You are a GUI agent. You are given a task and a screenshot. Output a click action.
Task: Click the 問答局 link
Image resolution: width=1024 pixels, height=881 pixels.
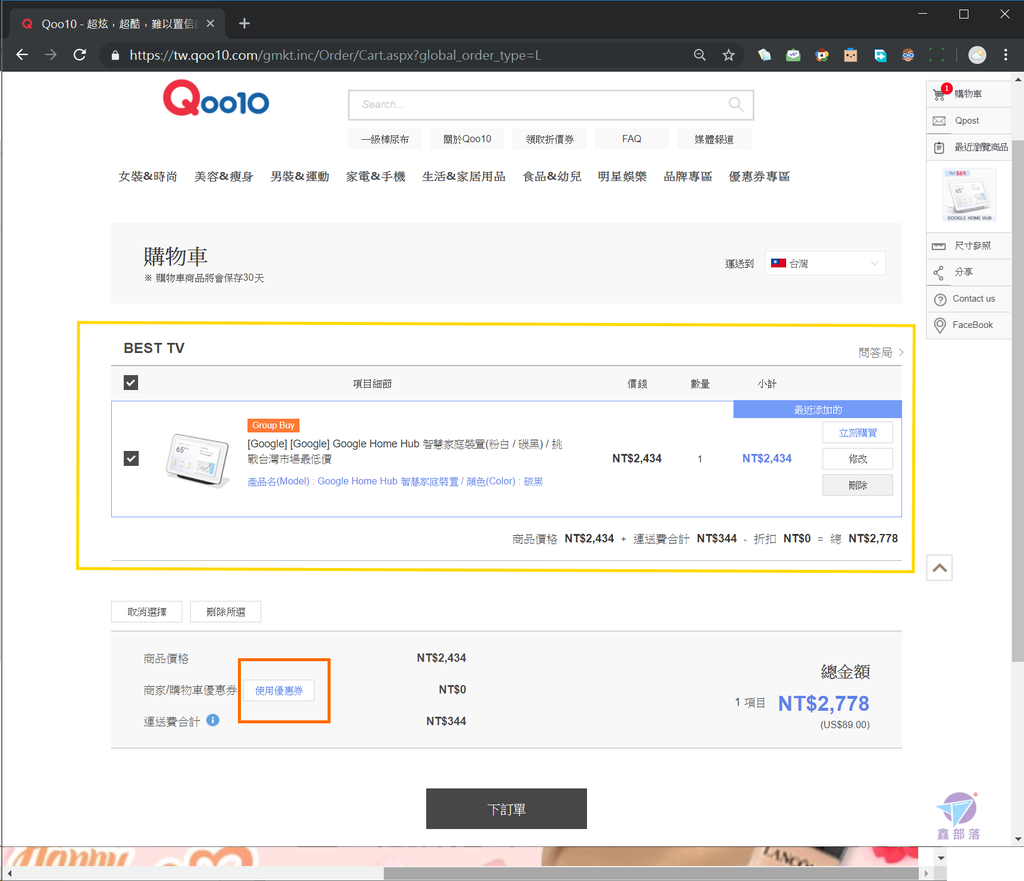pos(880,353)
